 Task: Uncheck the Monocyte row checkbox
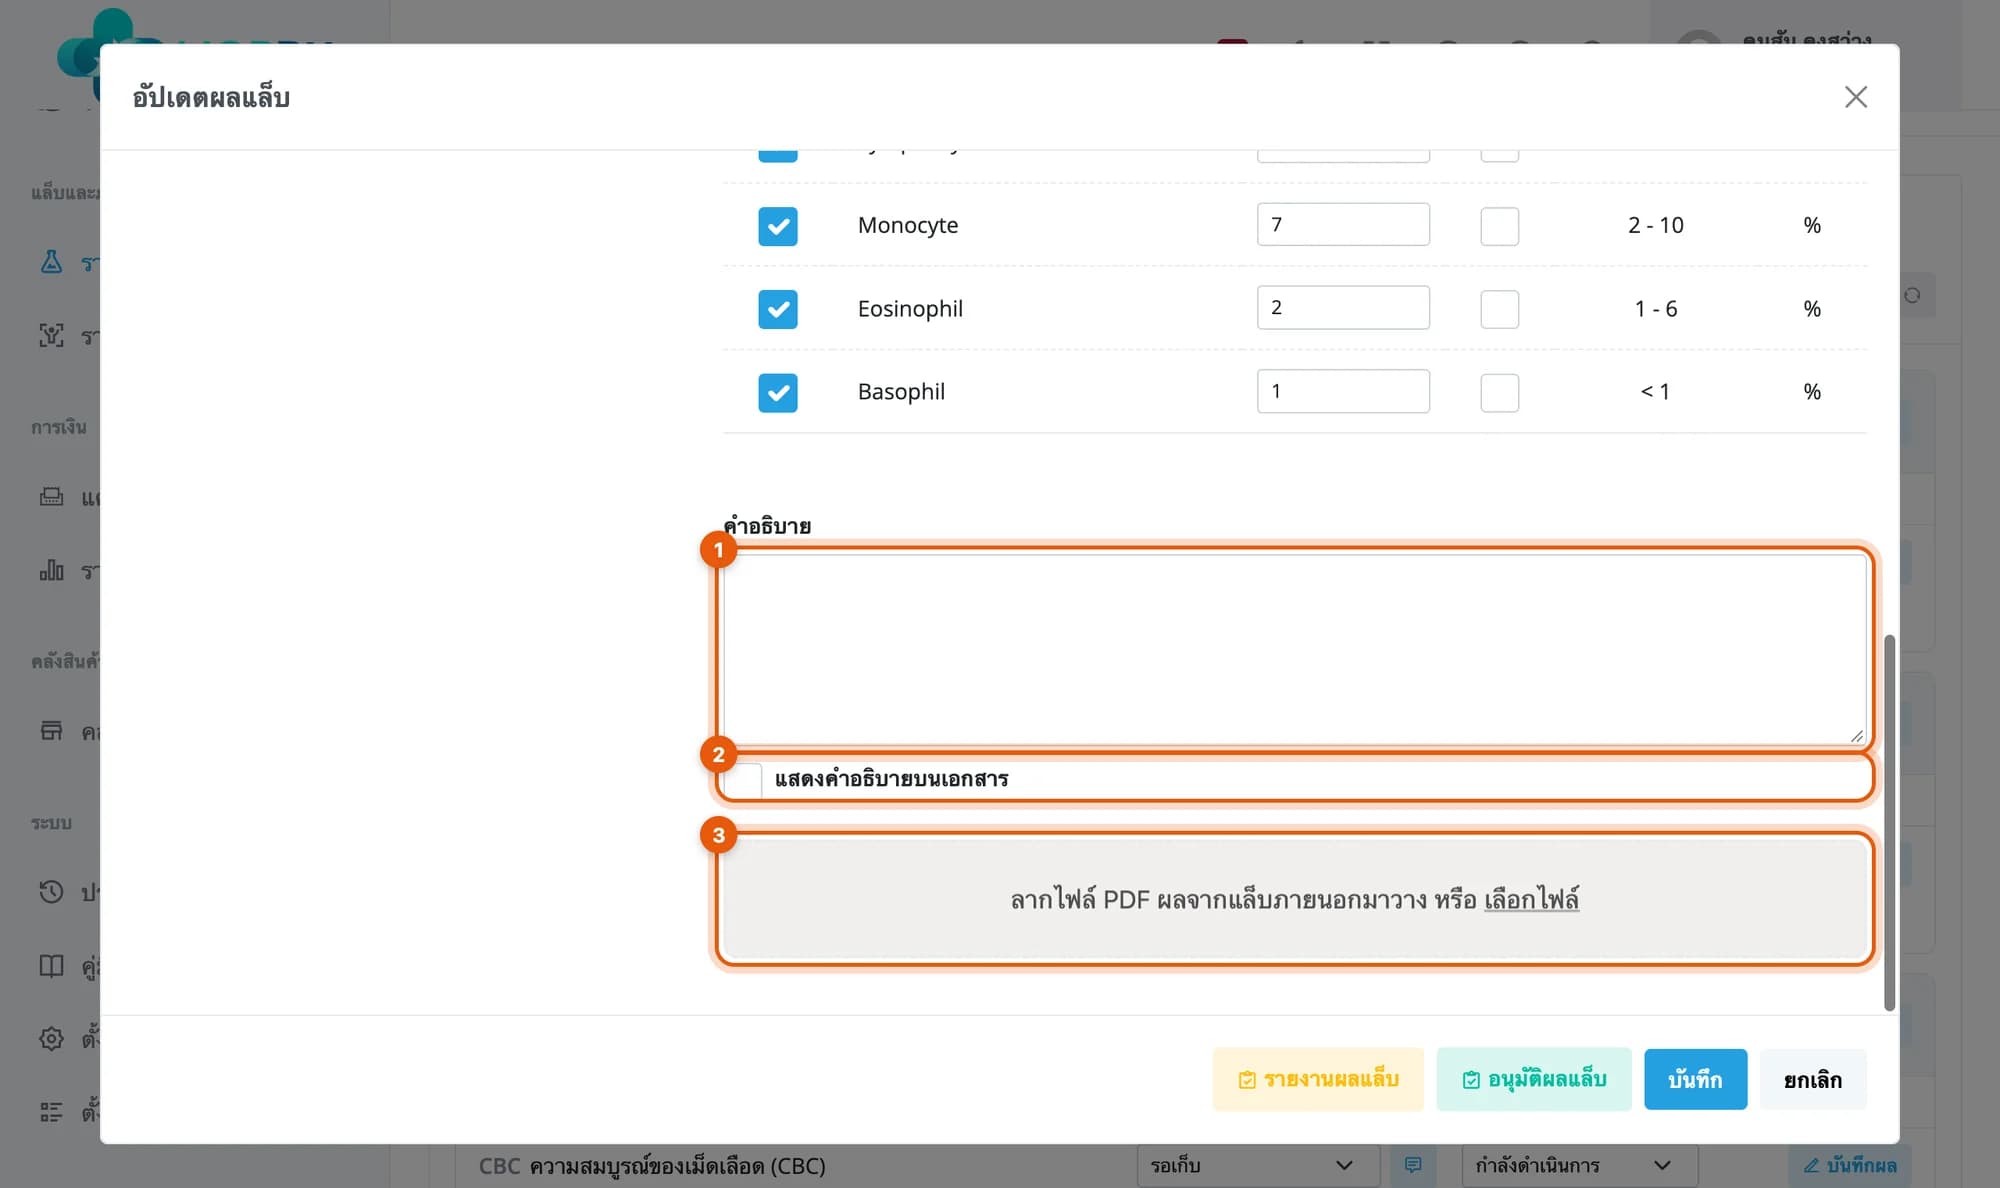[777, 226]
